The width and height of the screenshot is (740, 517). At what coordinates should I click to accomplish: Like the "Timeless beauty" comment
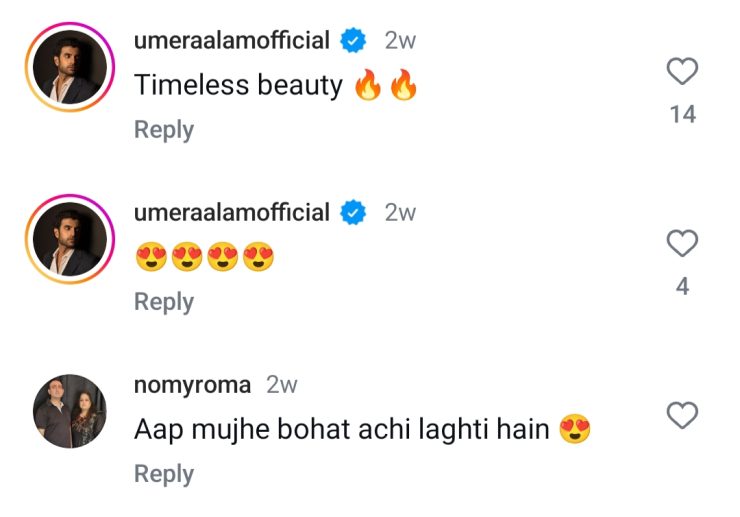click(x=682, y=72)
